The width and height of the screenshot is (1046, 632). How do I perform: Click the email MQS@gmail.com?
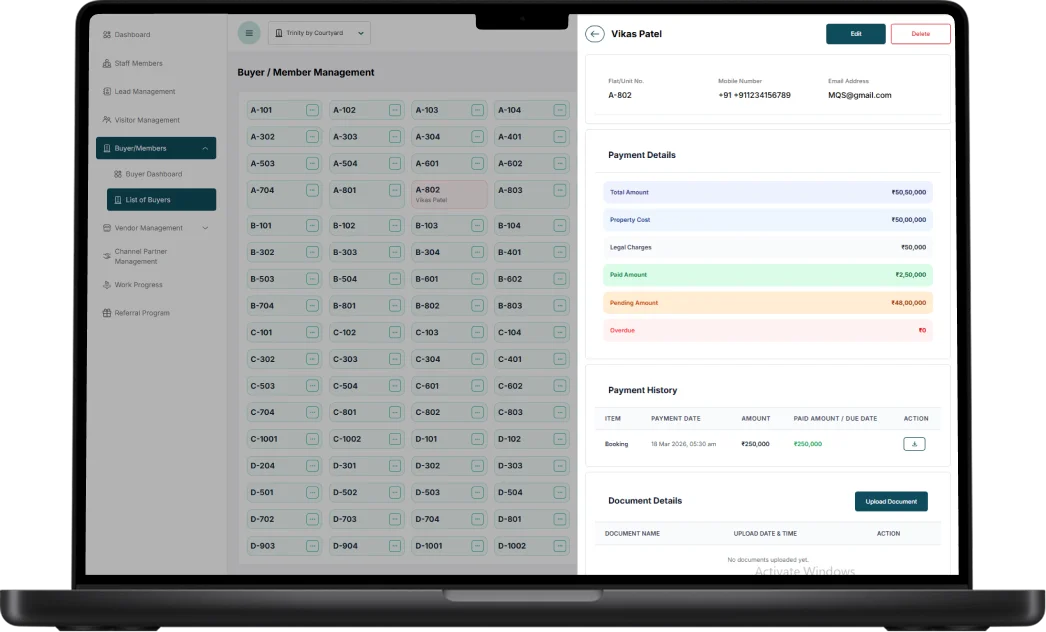pyautogui.click(x=859, y=95)
